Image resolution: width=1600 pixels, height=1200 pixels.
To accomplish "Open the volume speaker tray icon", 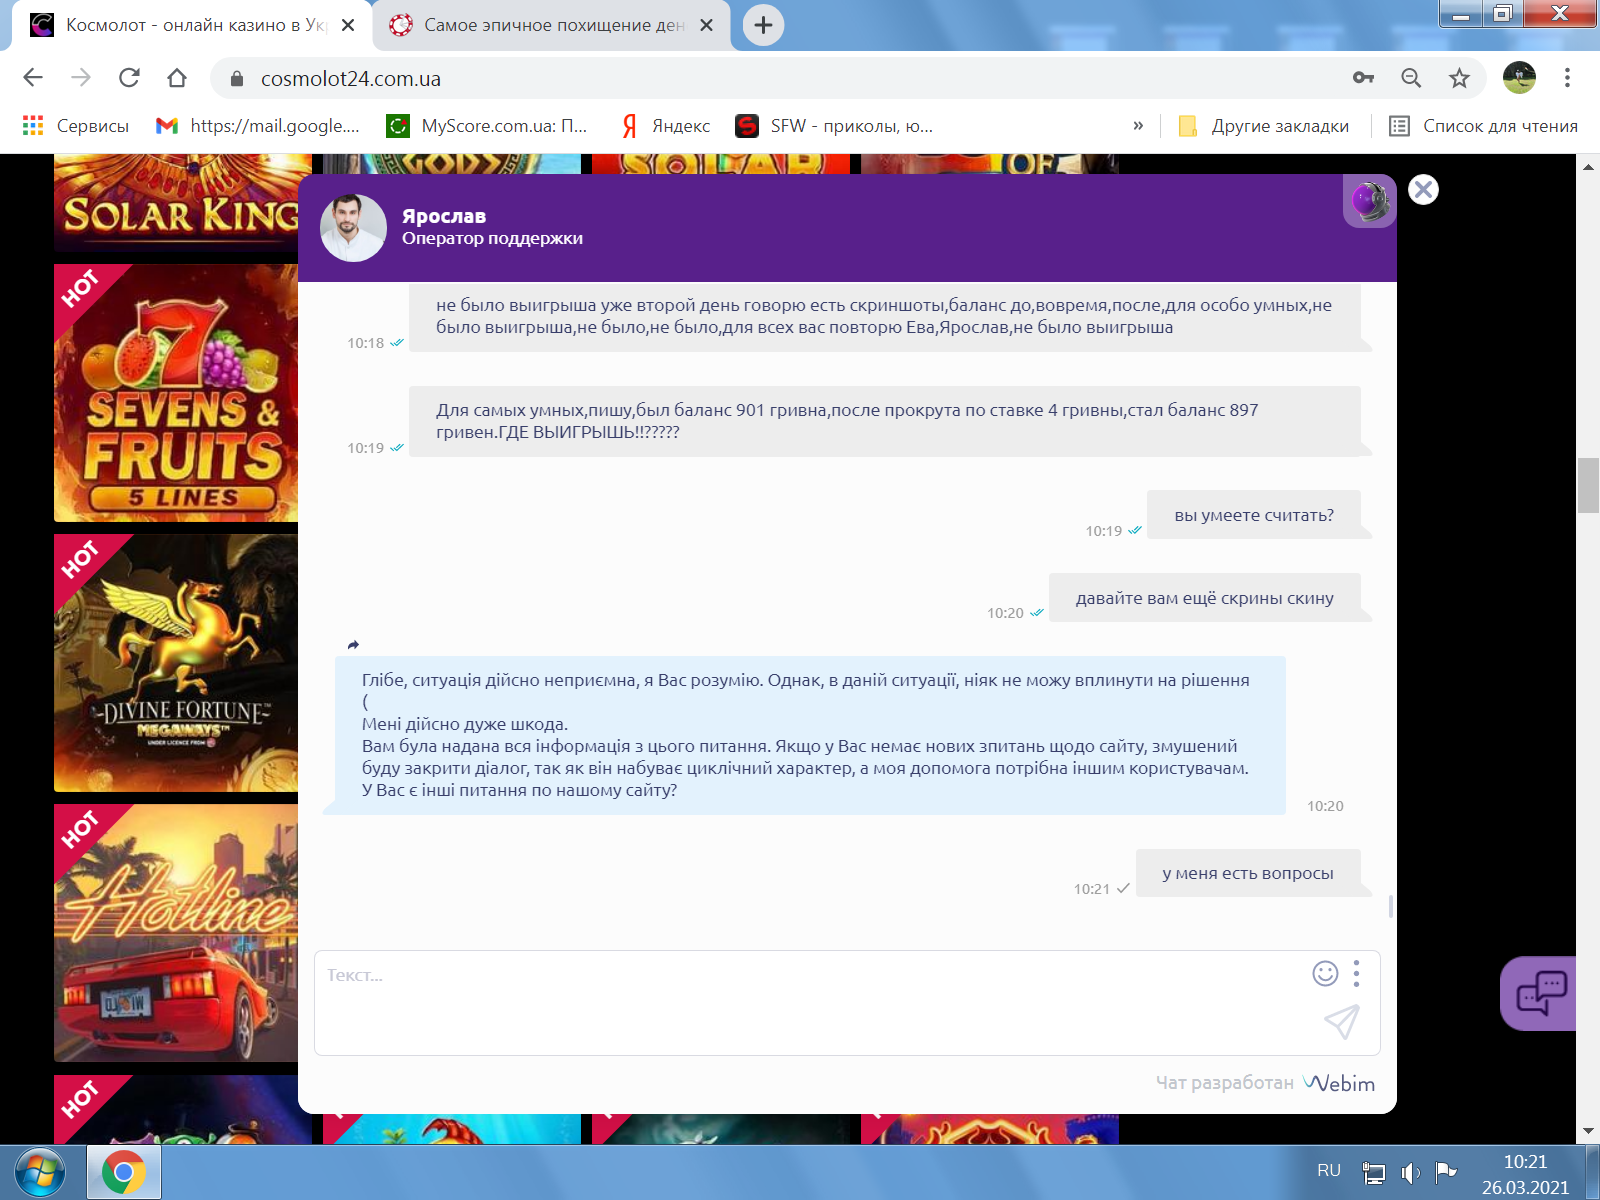I will pyautogui.click(x=1411, y=1173).
